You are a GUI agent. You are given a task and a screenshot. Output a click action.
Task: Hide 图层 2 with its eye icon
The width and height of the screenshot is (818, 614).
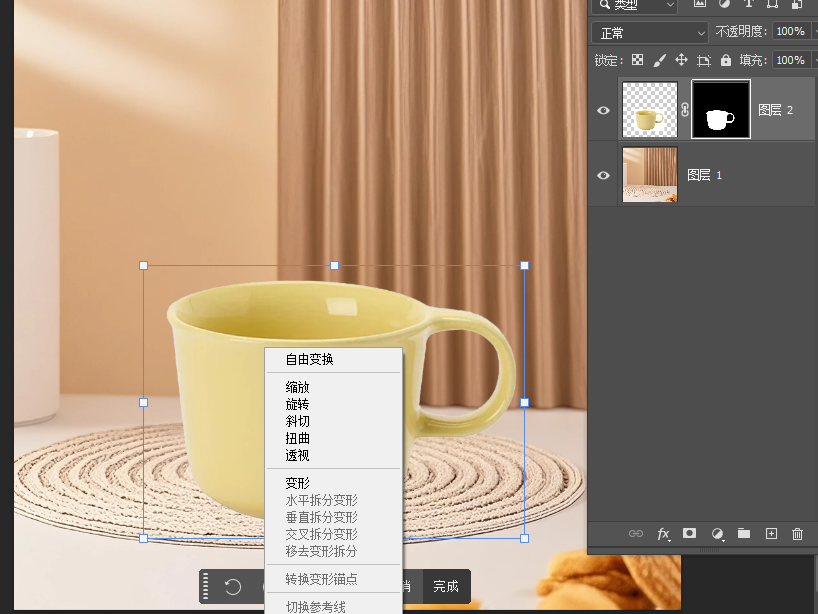(603, 110)
